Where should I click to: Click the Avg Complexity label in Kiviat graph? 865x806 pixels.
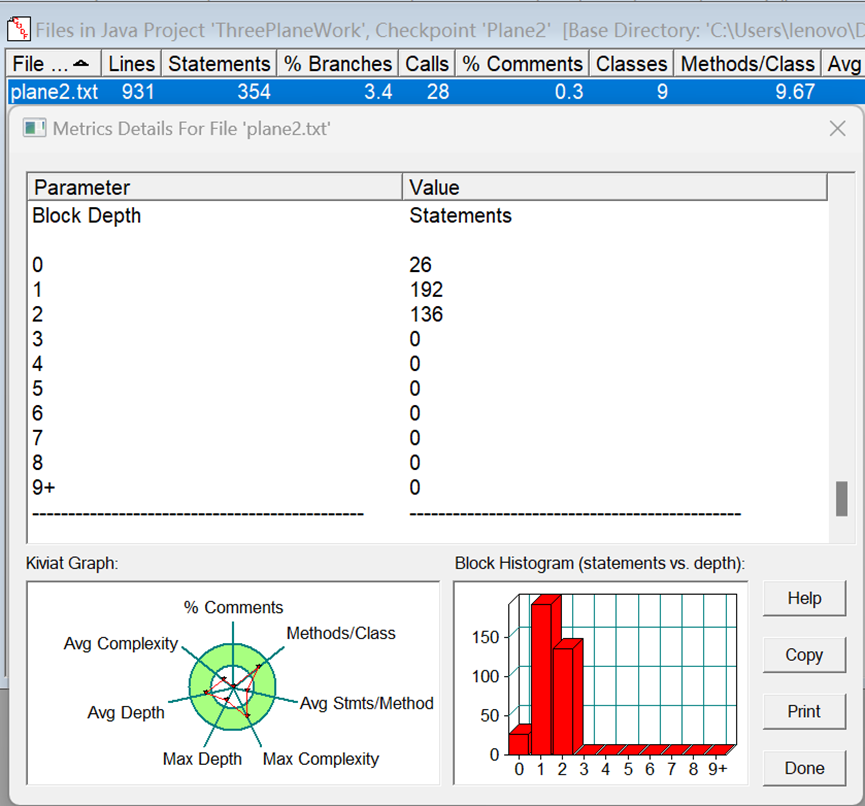pyautogui.click(x=121, y=644)
